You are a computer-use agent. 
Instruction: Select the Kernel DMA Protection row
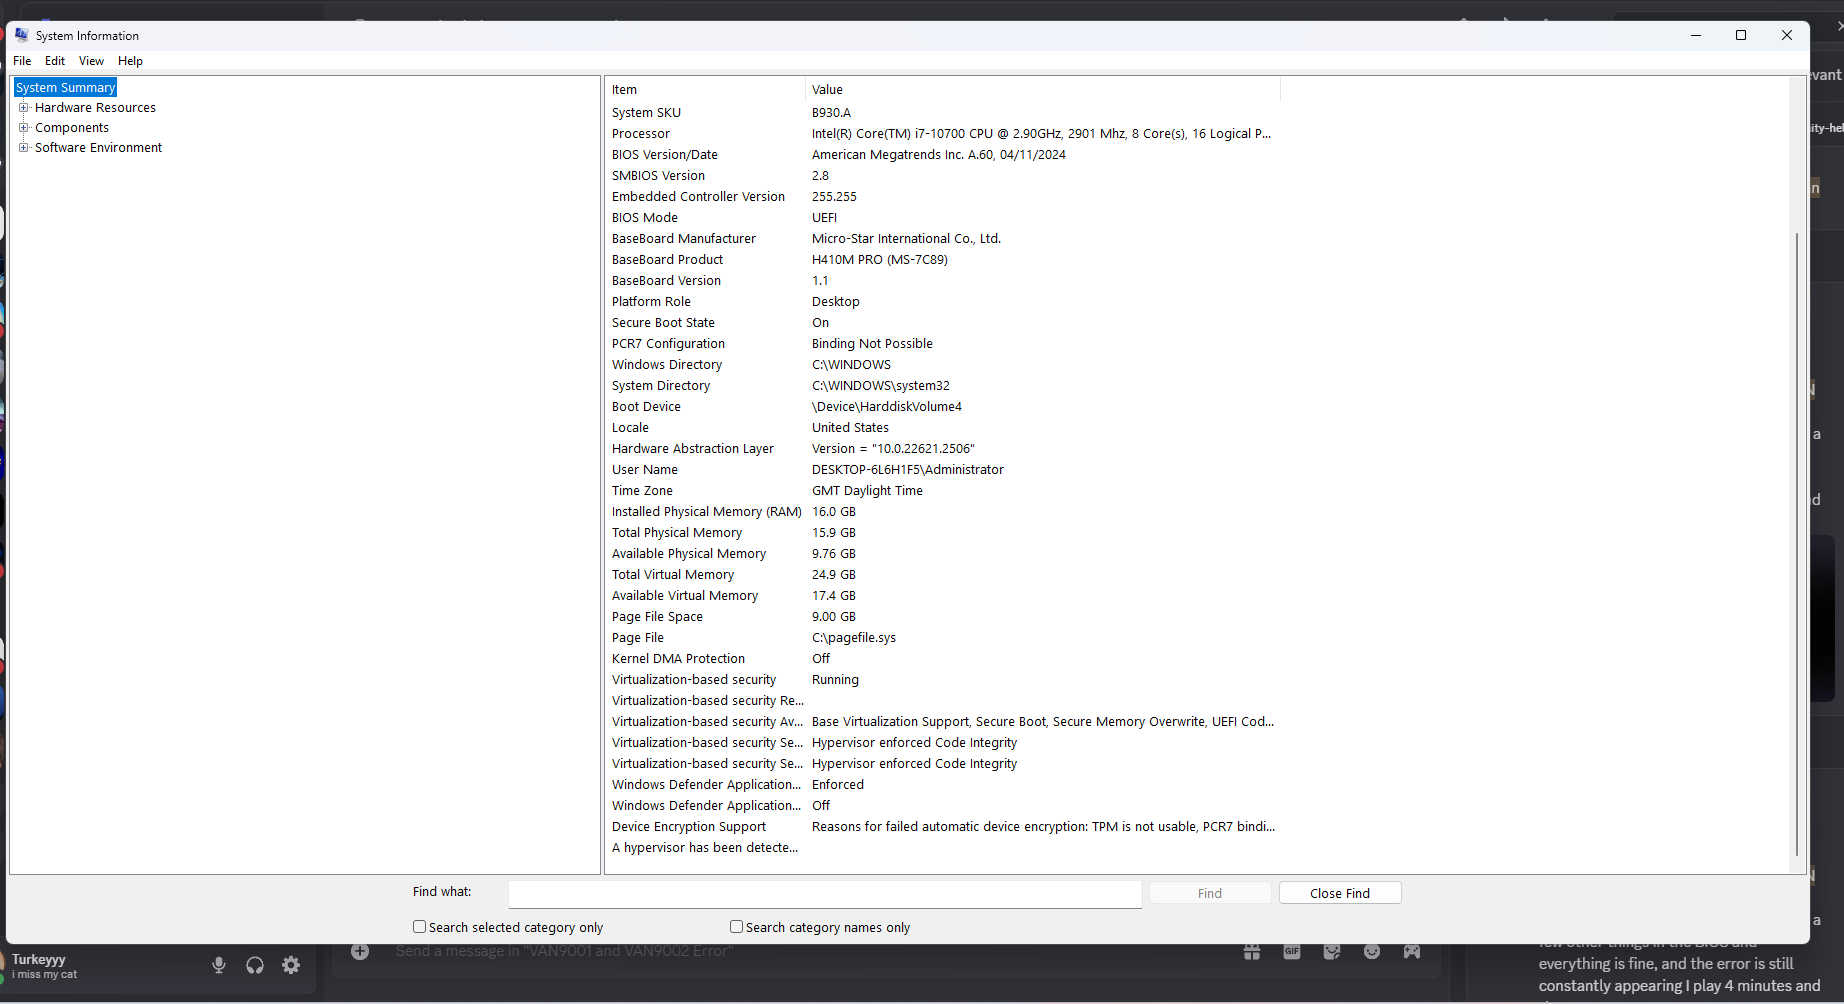[942, 659]
